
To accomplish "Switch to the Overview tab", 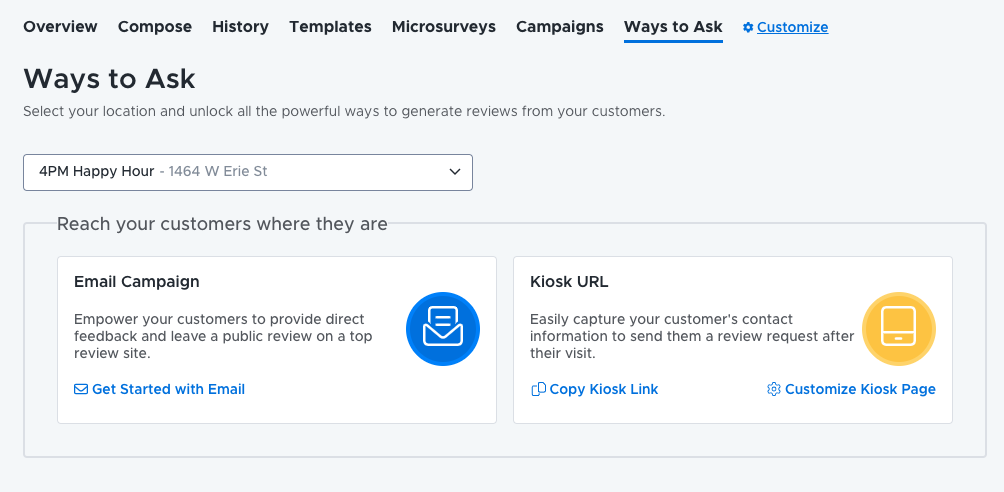I will (60, 27).
